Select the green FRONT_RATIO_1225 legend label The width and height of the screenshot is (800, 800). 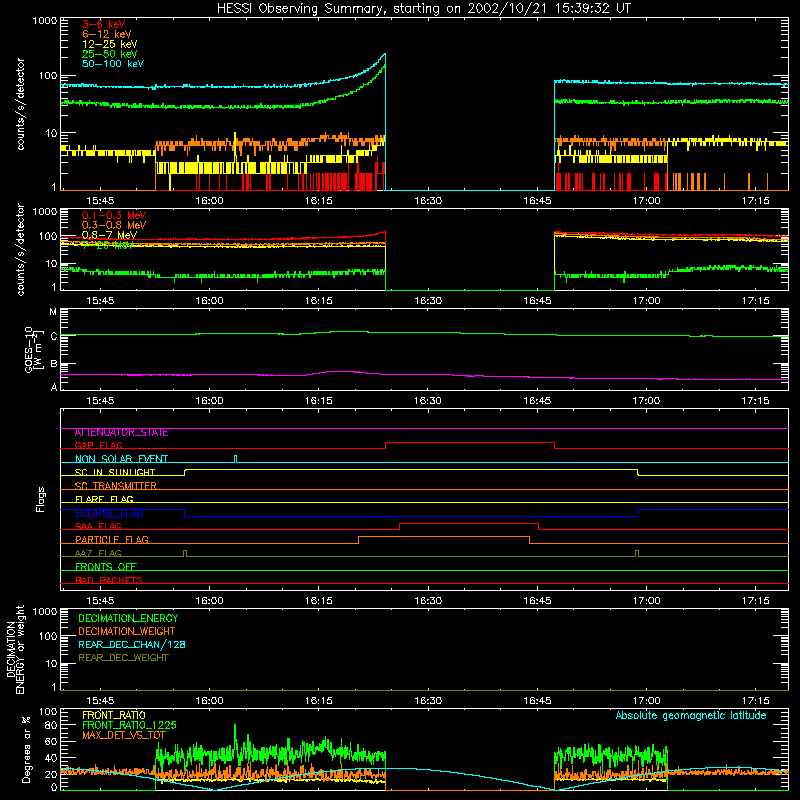click(x=129, y=725)
